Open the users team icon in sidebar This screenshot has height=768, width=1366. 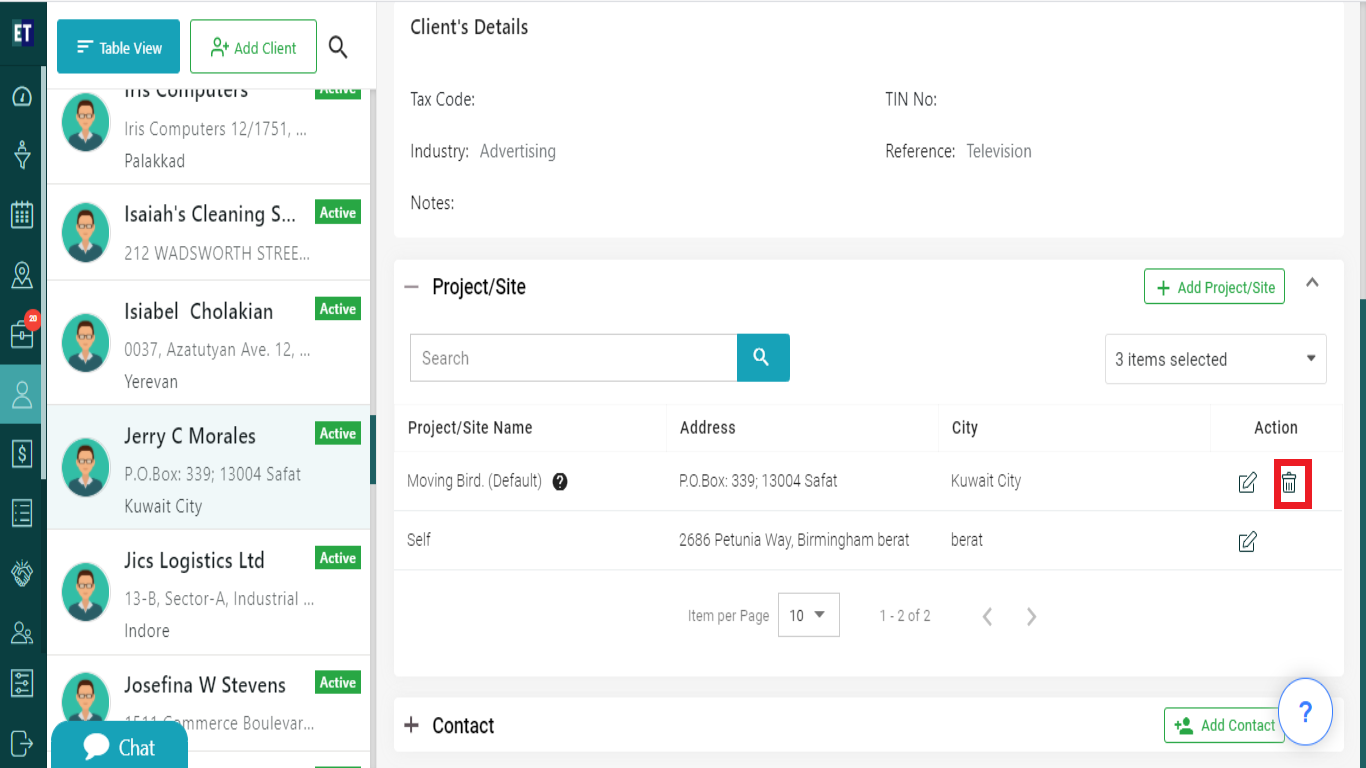22,632
